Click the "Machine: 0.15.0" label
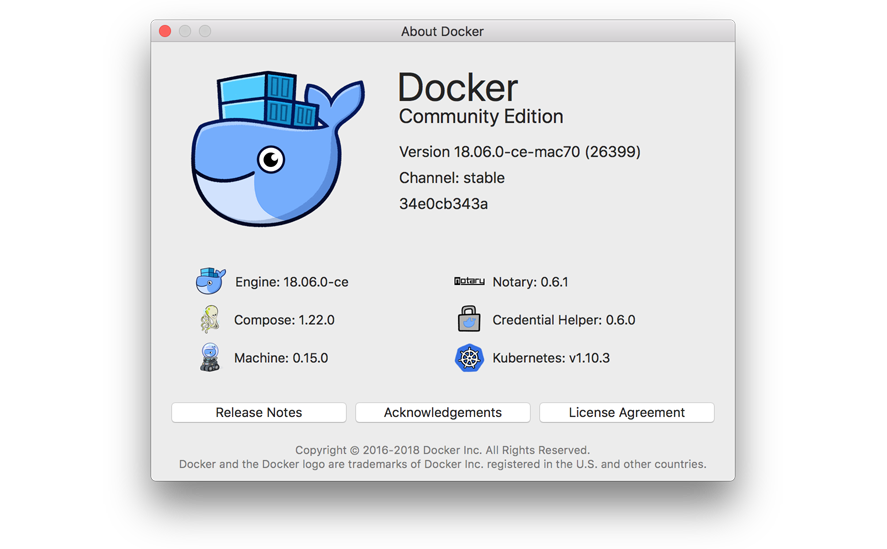This screenshot has width=887, height=549. pyautogui.click(x=281, y=358)
